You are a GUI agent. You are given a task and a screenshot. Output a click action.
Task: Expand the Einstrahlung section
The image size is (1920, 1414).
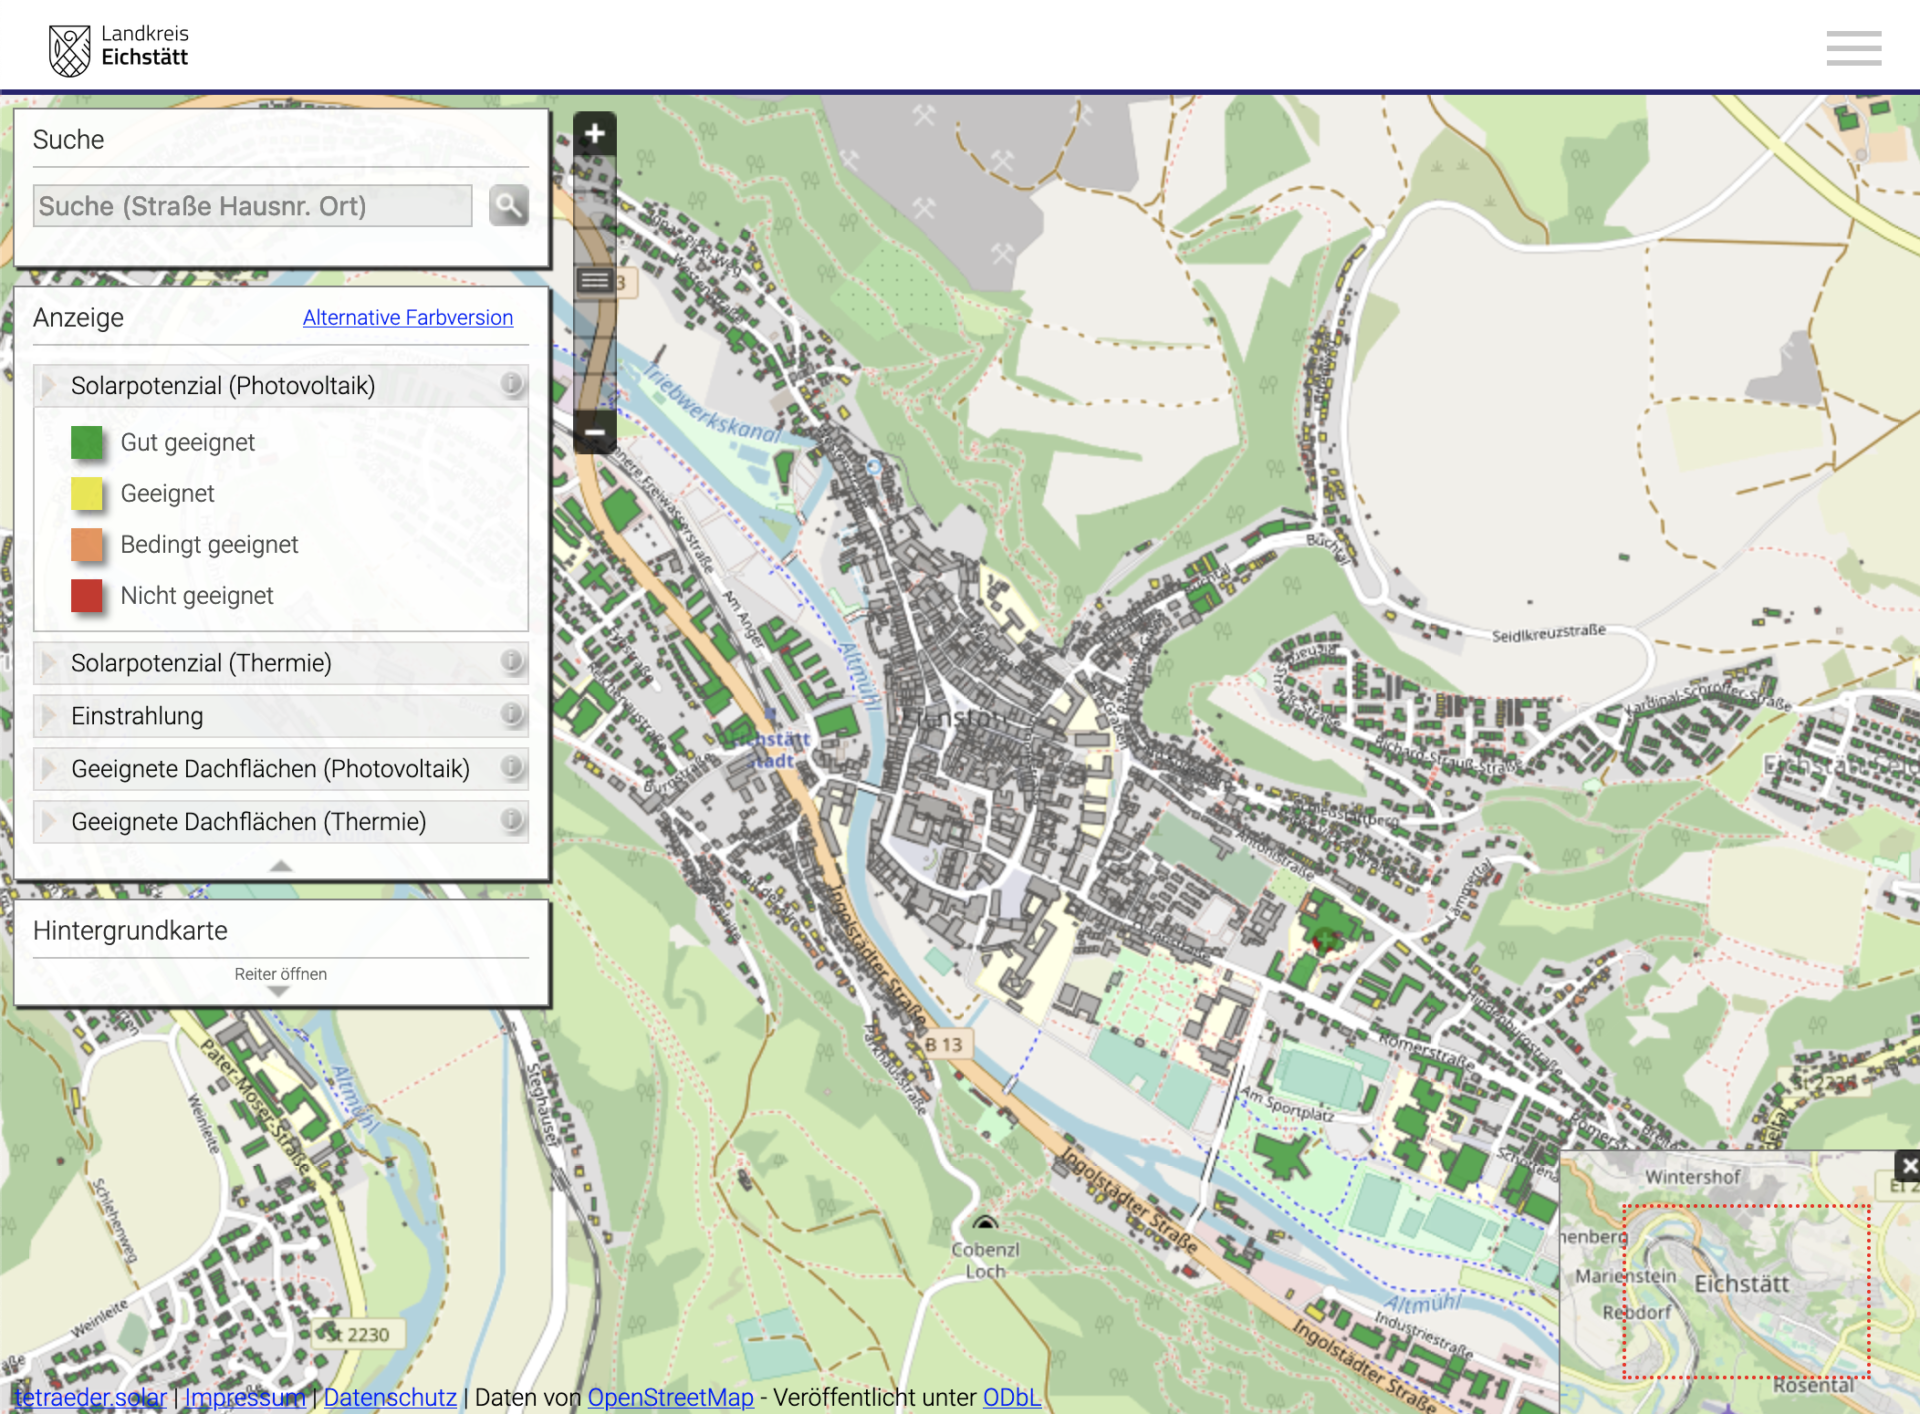tap(137, 716)
